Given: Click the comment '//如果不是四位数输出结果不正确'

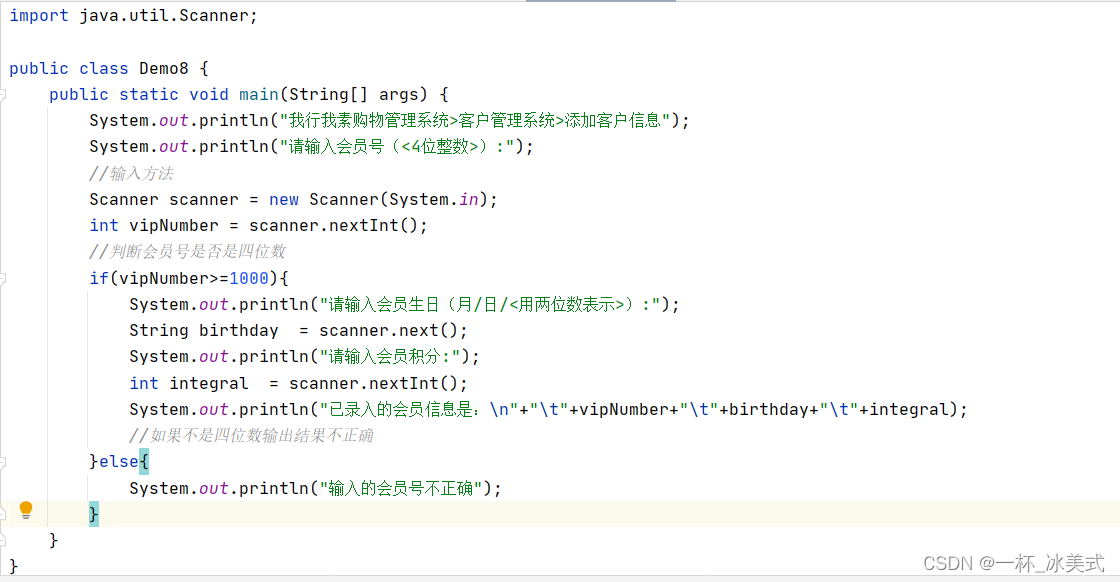Looking at the screenshot, I should point(251,436).
